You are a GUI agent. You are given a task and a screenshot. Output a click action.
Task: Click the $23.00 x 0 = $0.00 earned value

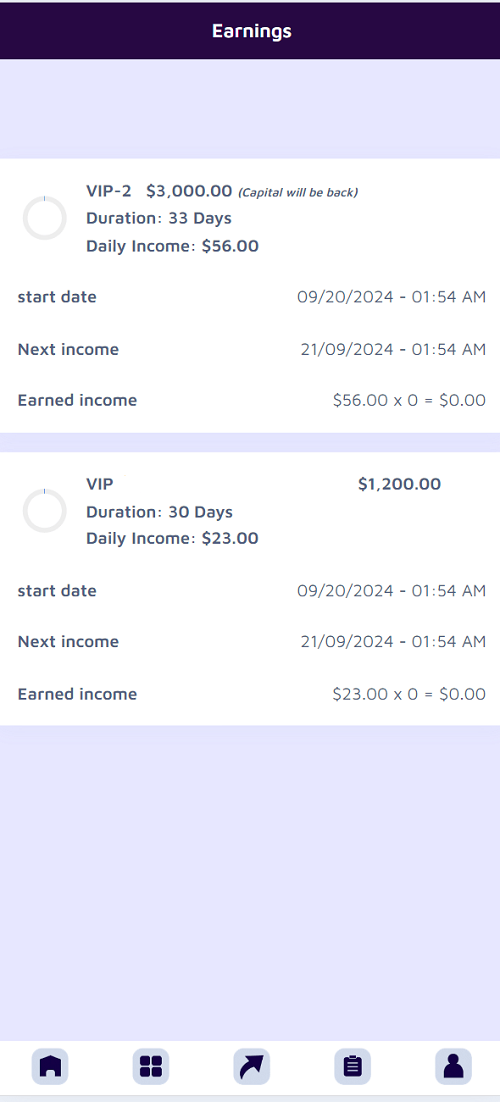(409, 694)
